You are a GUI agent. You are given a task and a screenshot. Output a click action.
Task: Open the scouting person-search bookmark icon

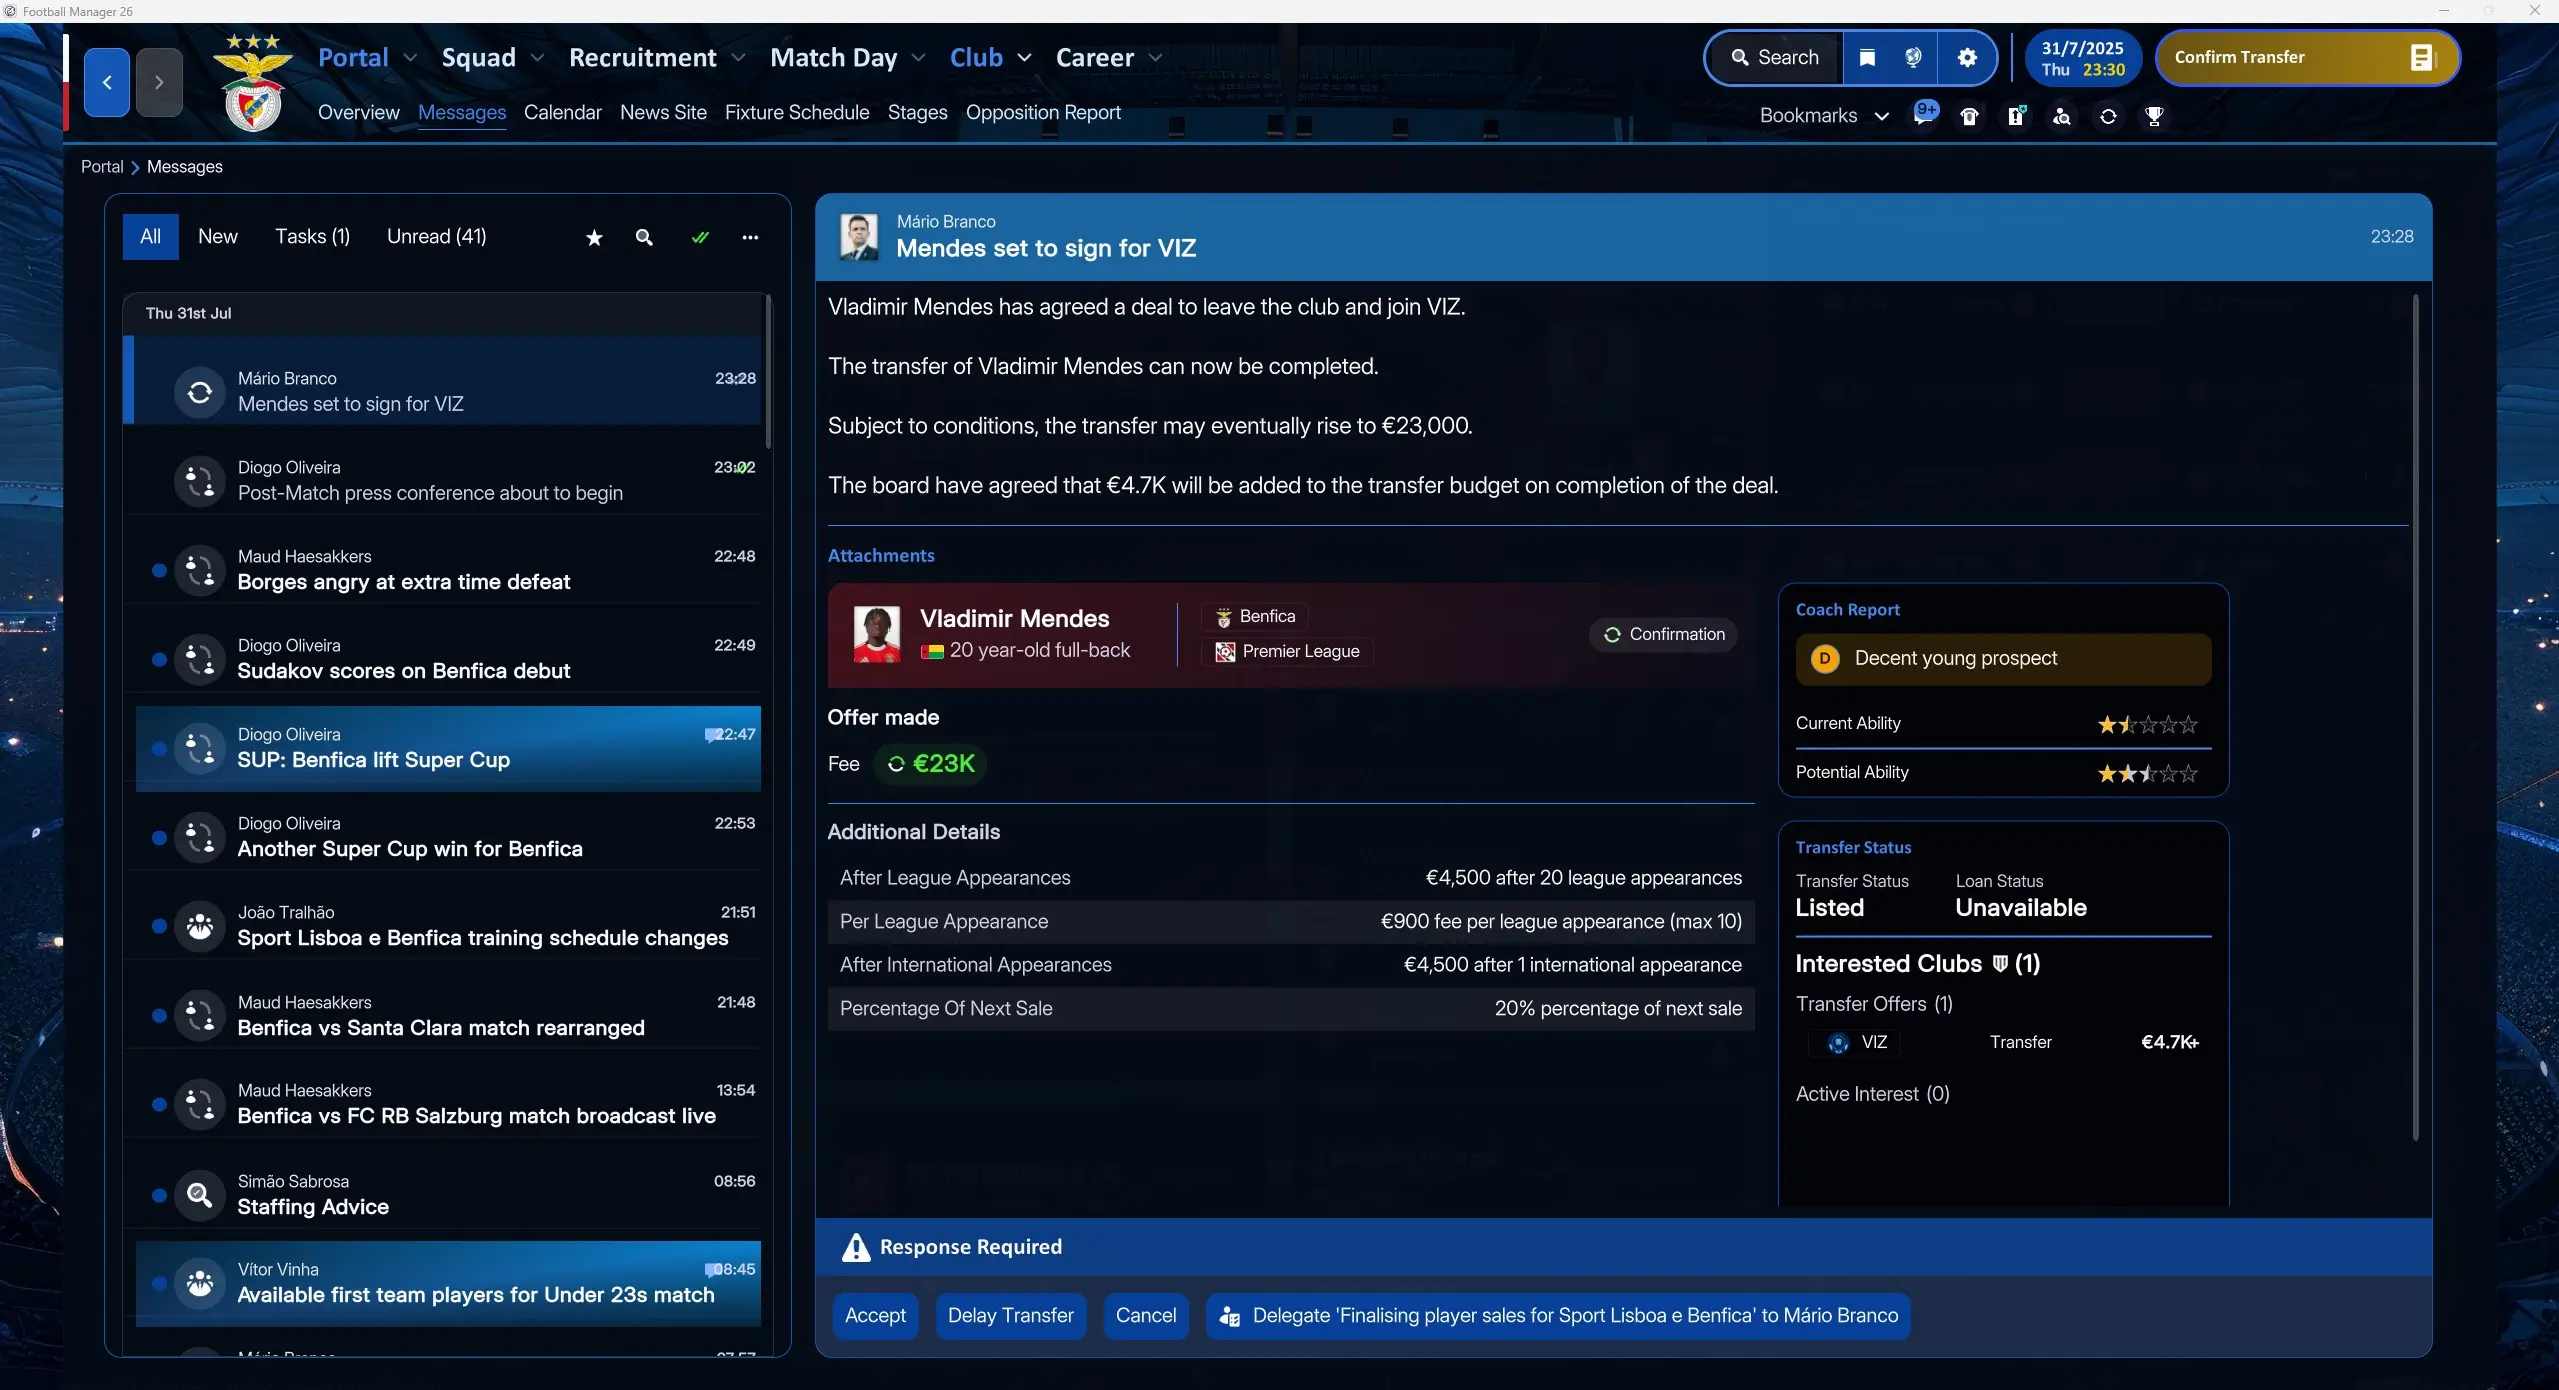coord(2061,116)
